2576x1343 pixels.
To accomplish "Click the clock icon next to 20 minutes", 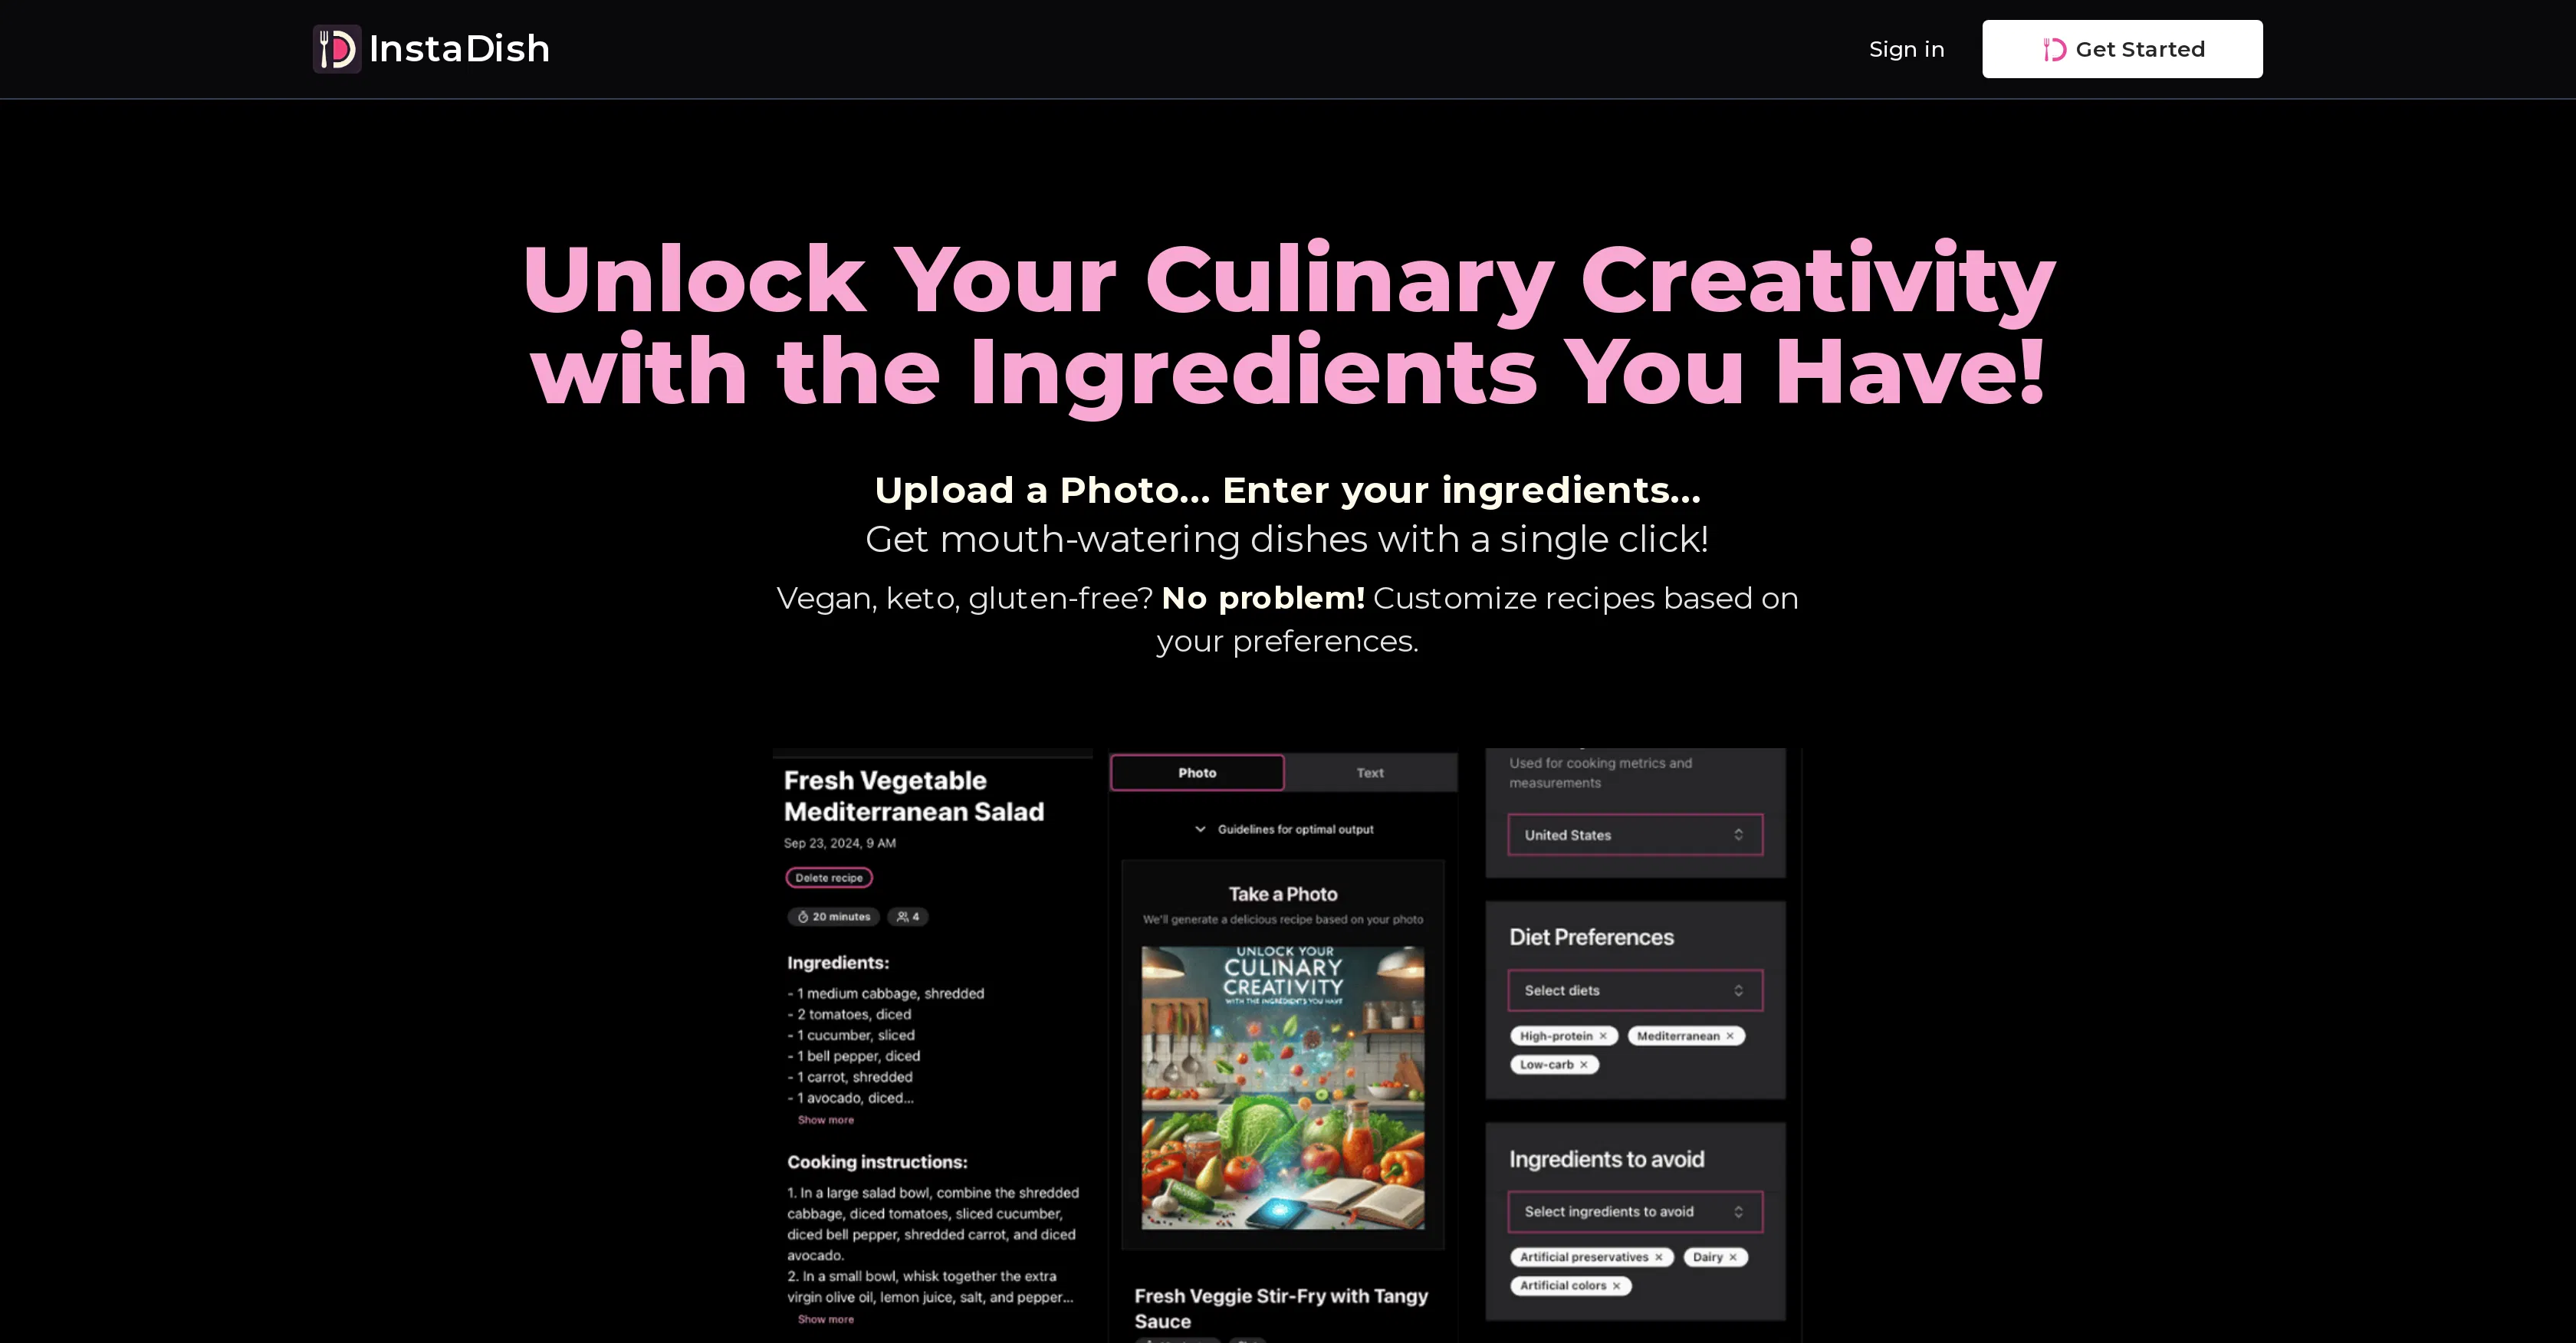I will 802,917.
